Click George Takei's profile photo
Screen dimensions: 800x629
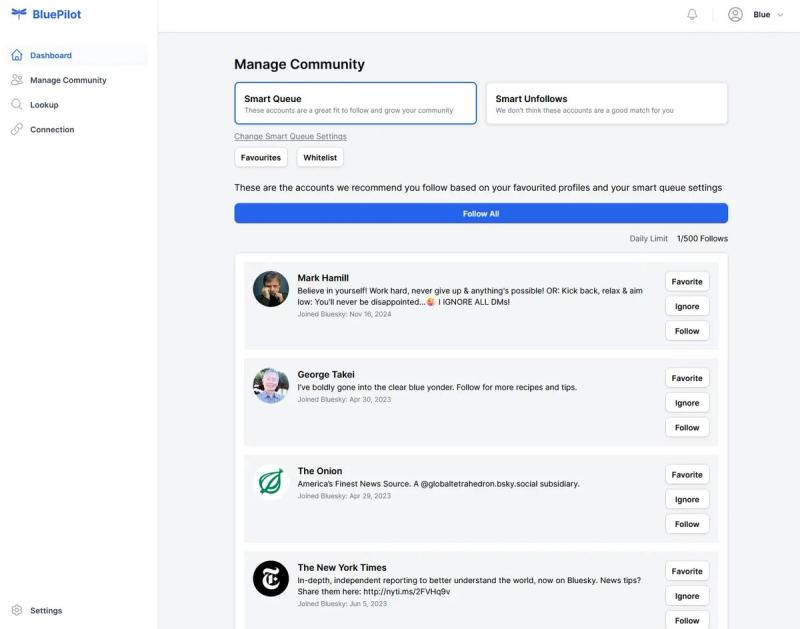tap(271, 385)
